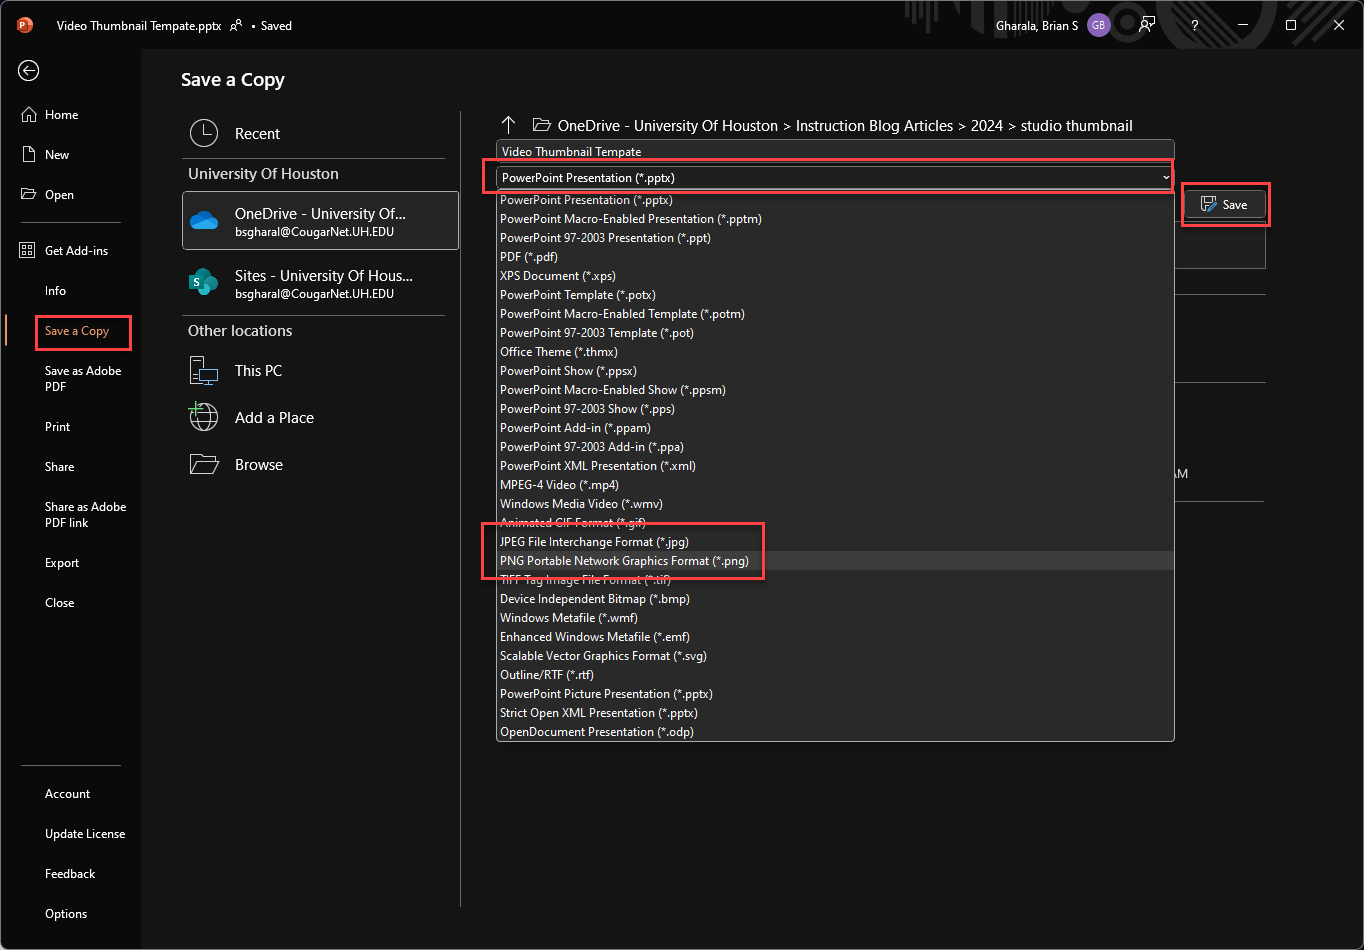Open the Export page
The height and width of the screenshot is (950, 1364).
click(62, 563)
